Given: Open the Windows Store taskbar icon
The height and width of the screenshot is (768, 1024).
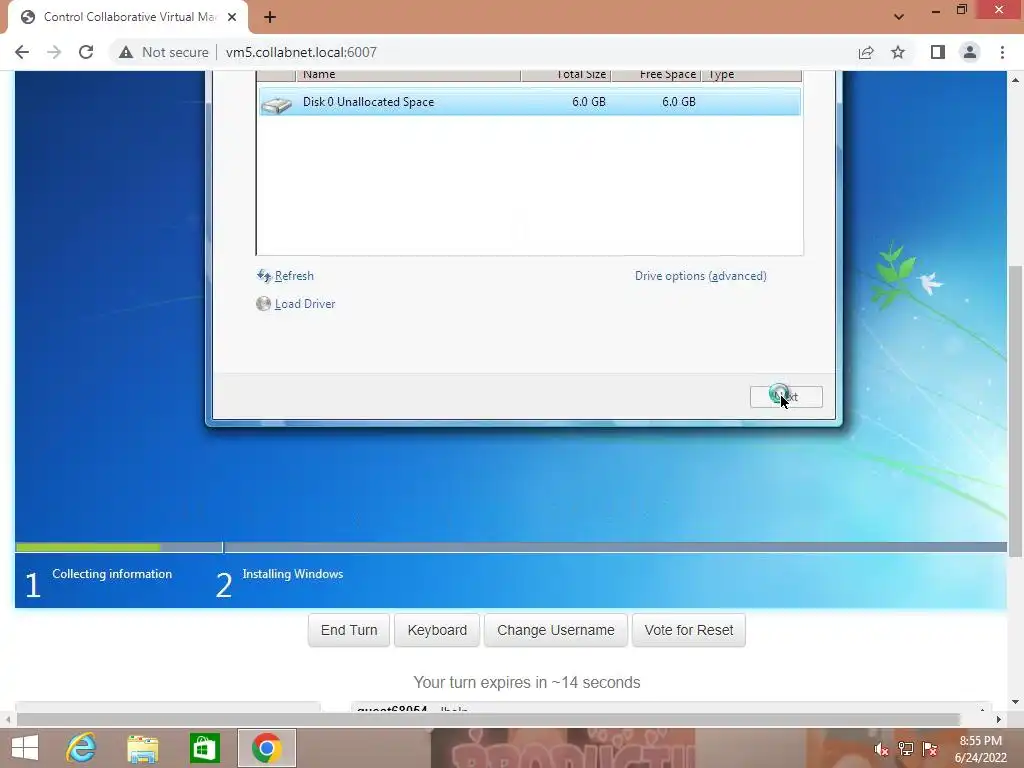Looking at the screenshot, I should [204, 748].
